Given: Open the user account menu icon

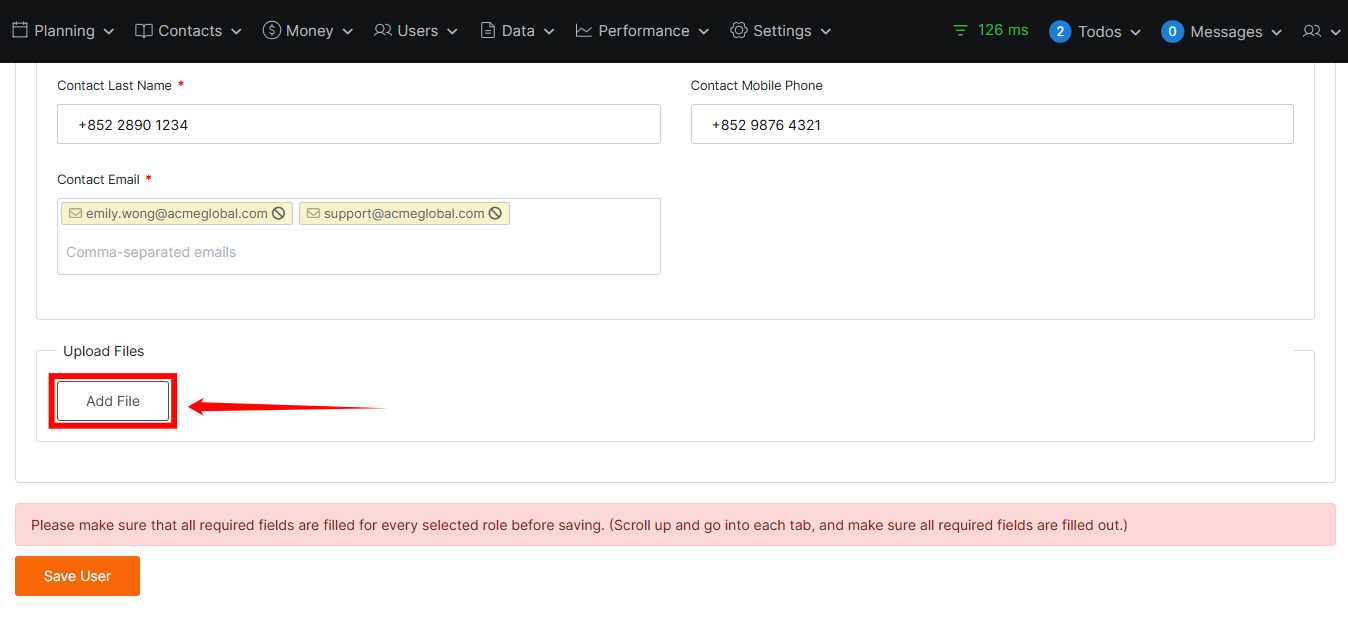Looking at the screenshot, I should pyautogui.click(x=1312, y=32).
